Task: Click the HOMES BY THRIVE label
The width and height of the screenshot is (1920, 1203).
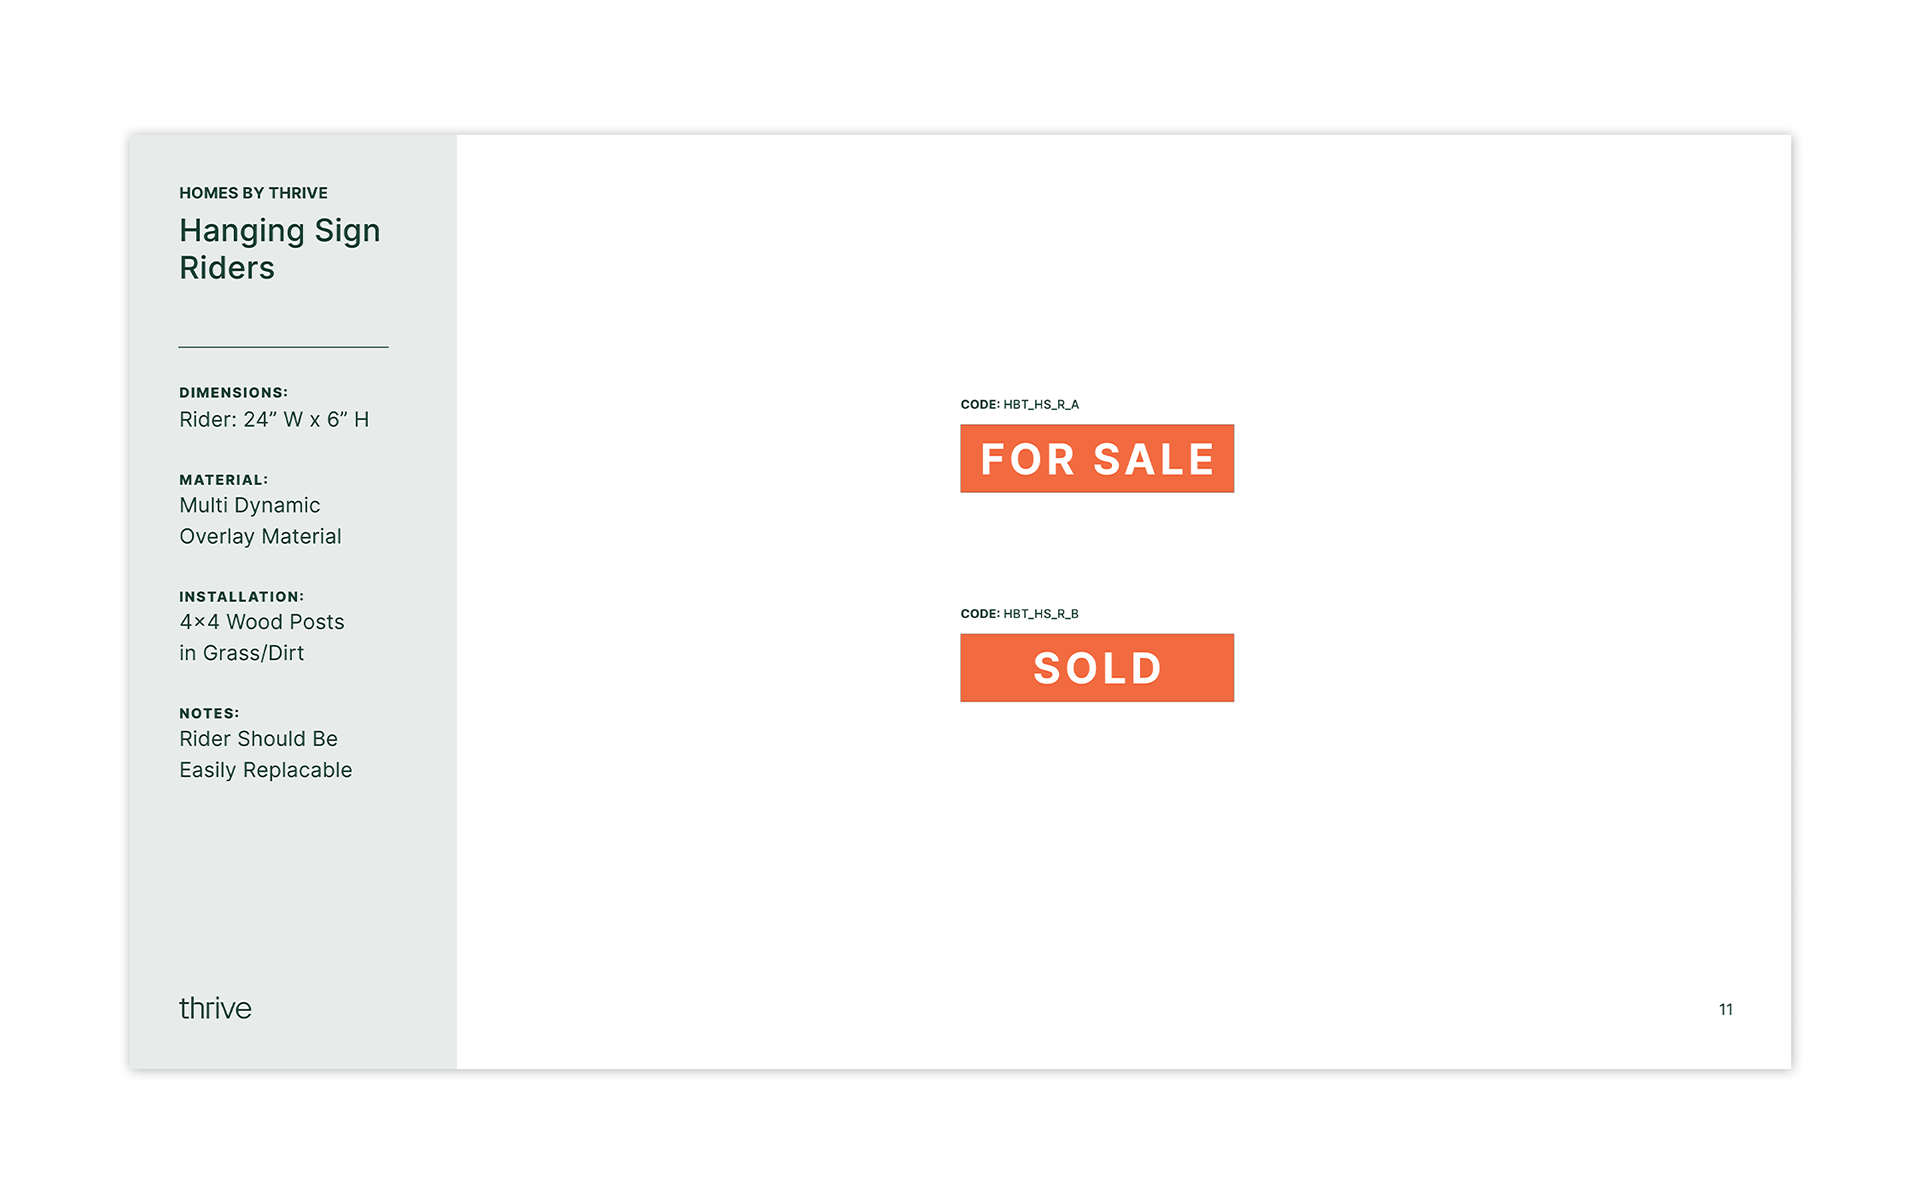Action: click(x=253, y=193)
